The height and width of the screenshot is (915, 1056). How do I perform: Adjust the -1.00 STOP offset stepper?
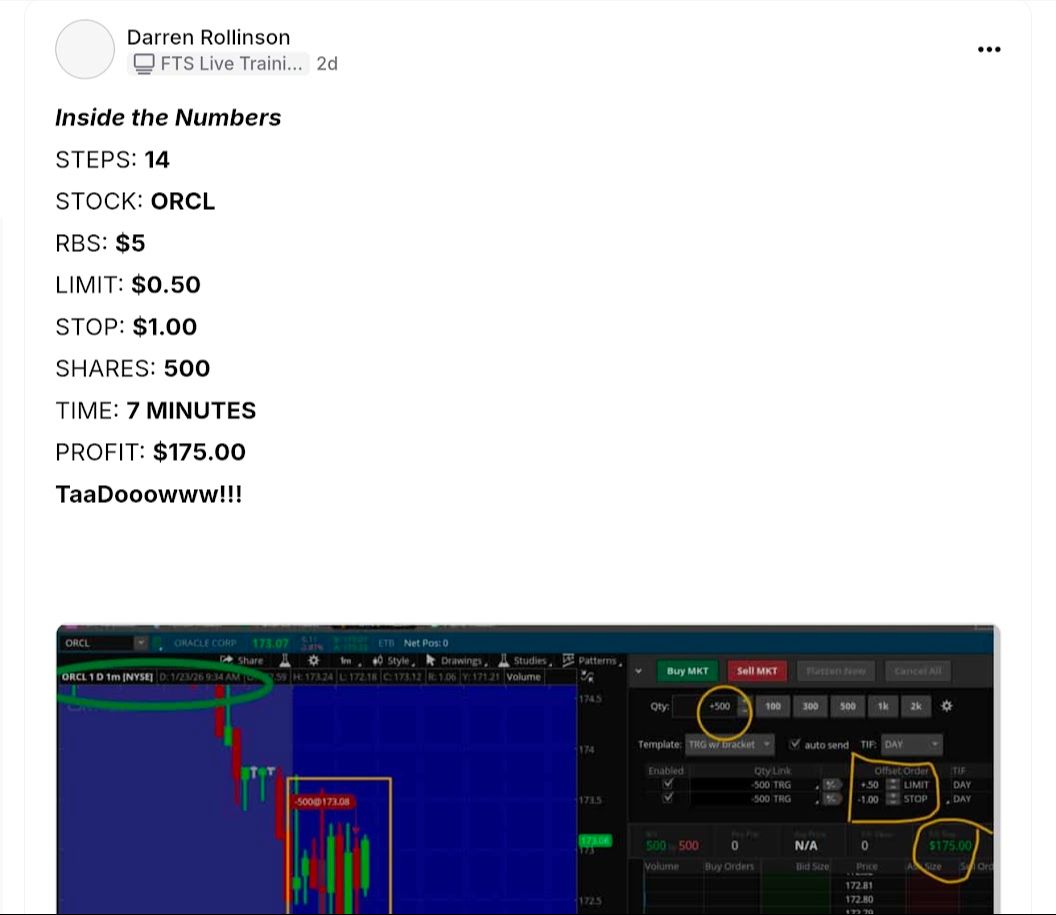tap(893, 799)
